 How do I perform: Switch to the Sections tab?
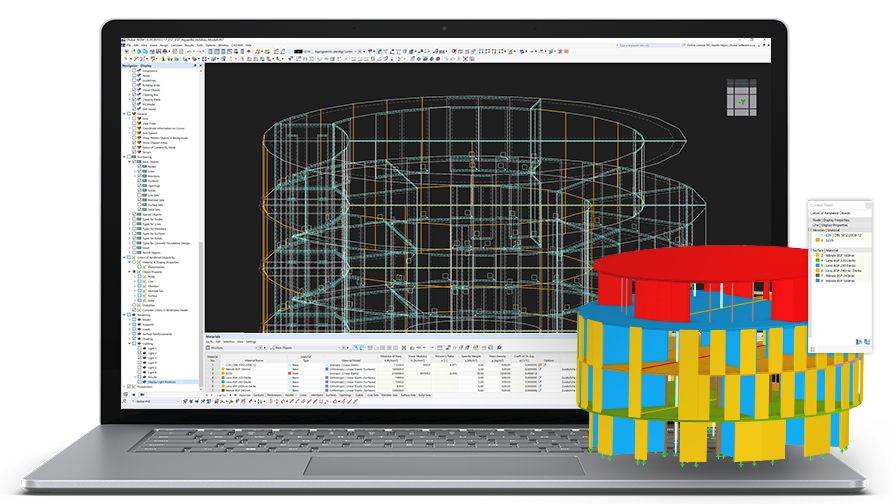click(x=259, y=395)
